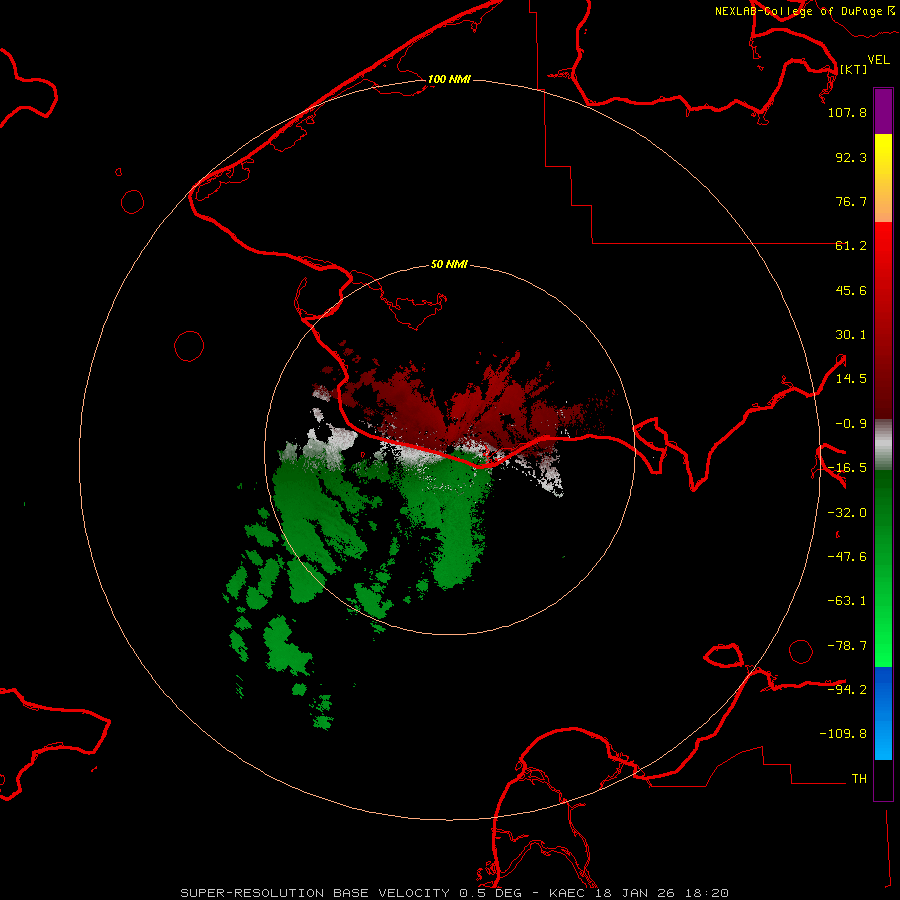Click the -63.1 velocity scale value
Image resolution: width=900 pixels, height=900 pixels.
tap(847, 601)
